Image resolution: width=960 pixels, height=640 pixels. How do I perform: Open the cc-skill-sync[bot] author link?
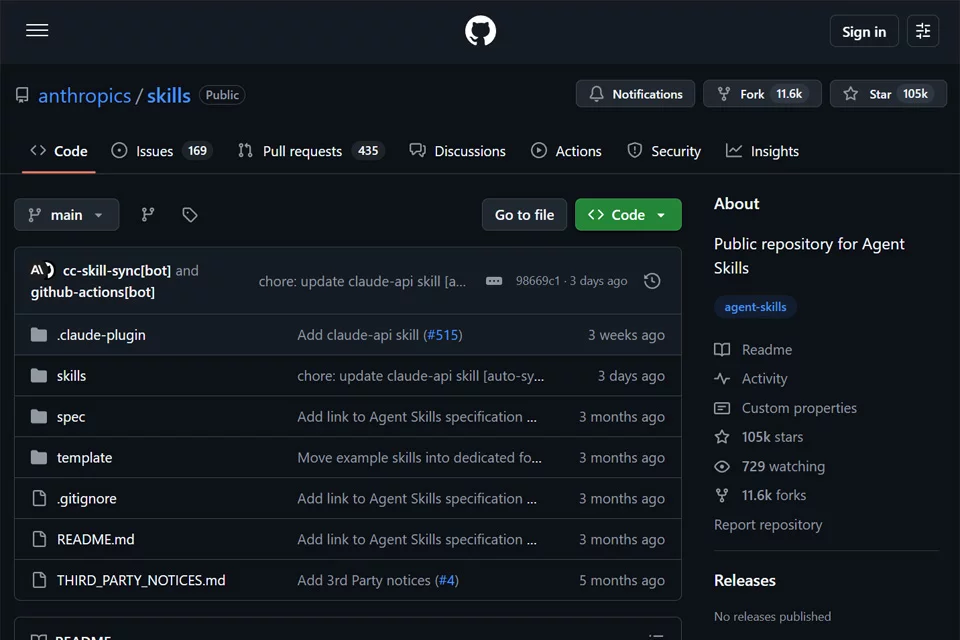(116, 271)
